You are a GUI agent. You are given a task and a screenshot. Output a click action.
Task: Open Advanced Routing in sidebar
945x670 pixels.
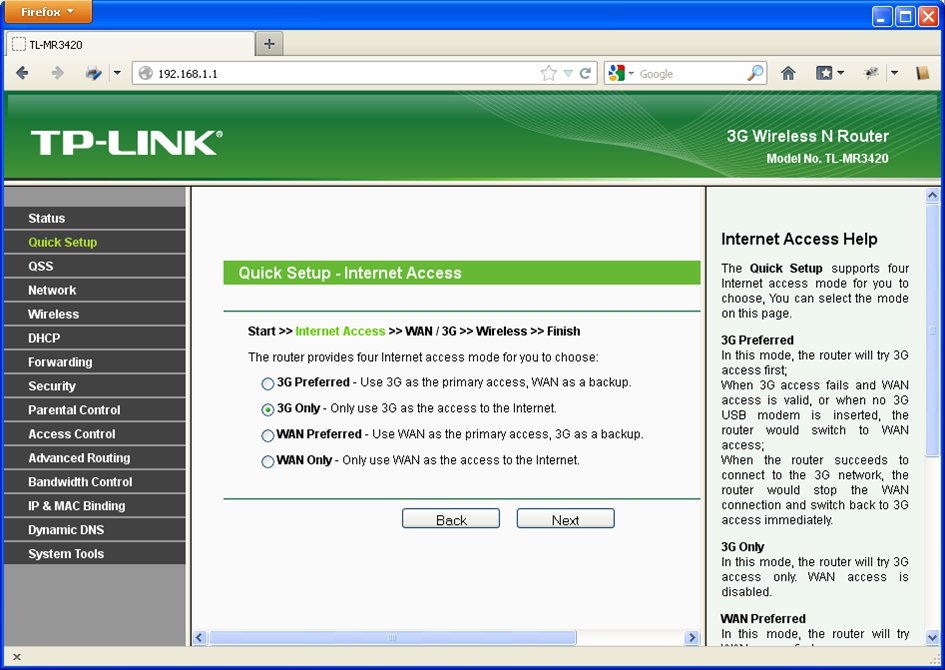click(x=95, y=458)
